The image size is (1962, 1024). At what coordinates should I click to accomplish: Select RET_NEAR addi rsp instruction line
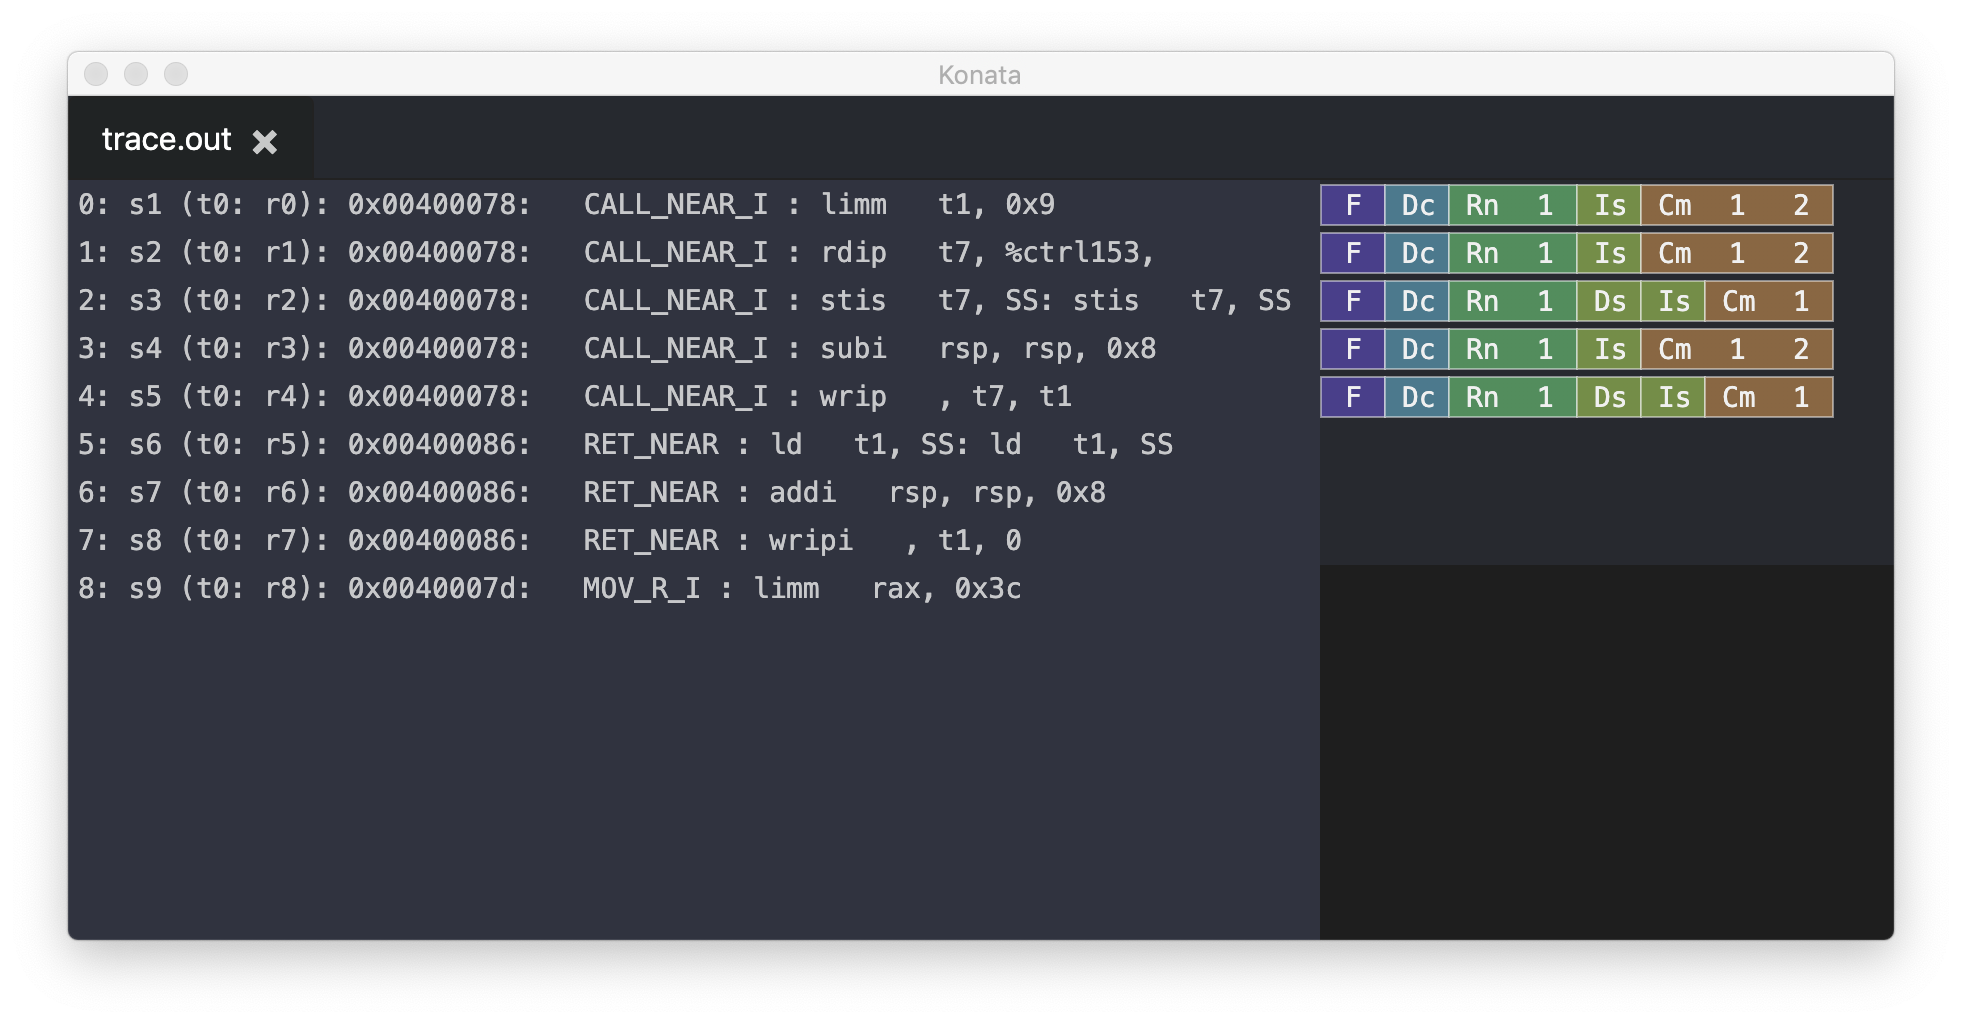click(x=592, y=492)
